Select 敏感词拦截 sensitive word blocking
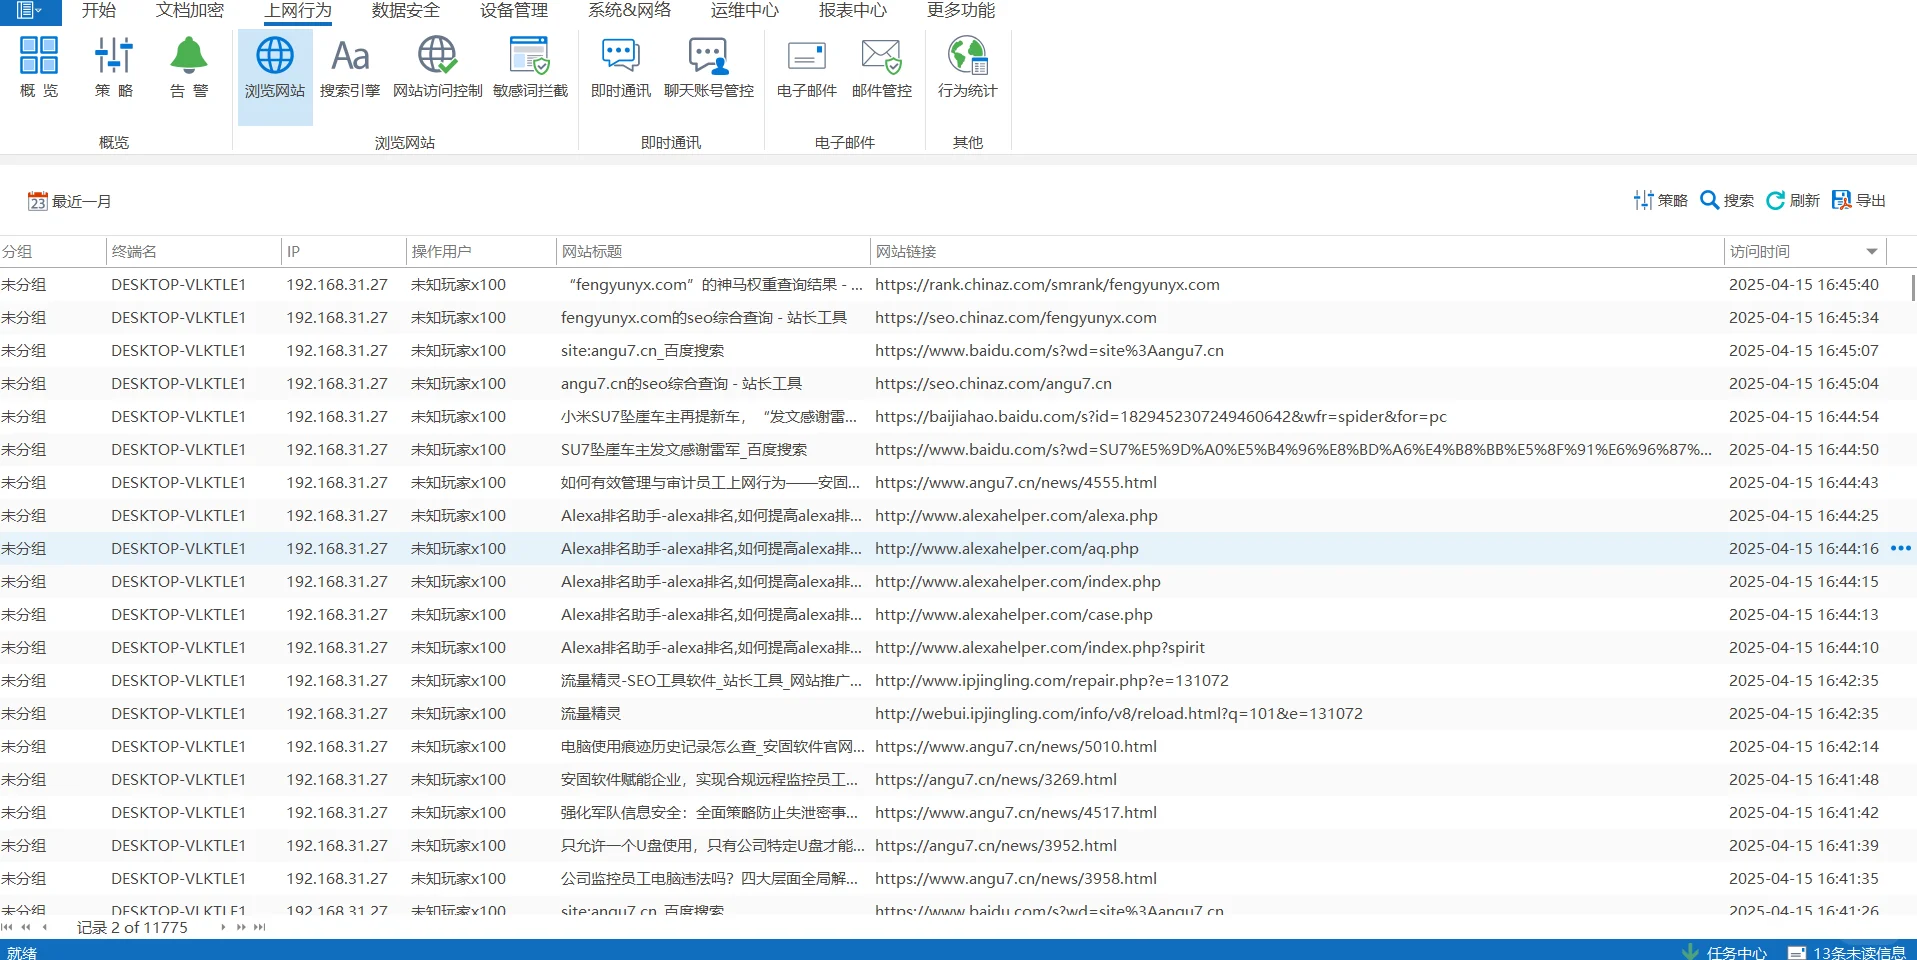 529,67
